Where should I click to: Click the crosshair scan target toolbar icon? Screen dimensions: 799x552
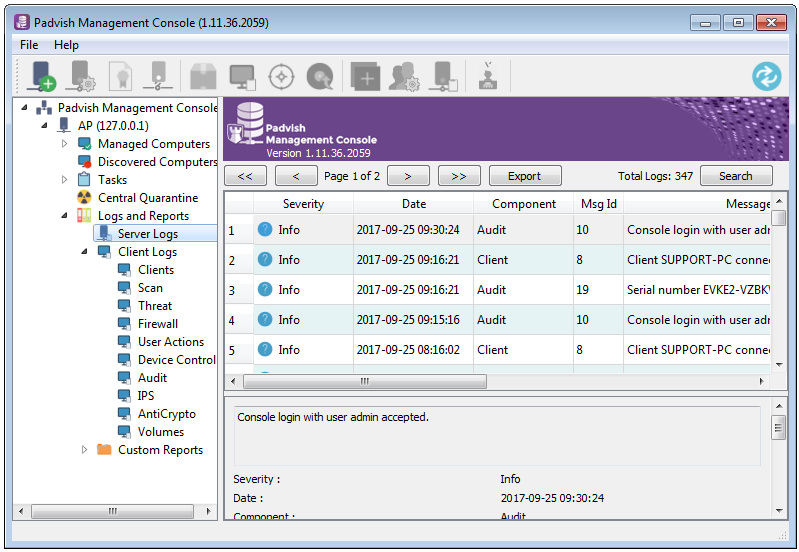(281, 77)
